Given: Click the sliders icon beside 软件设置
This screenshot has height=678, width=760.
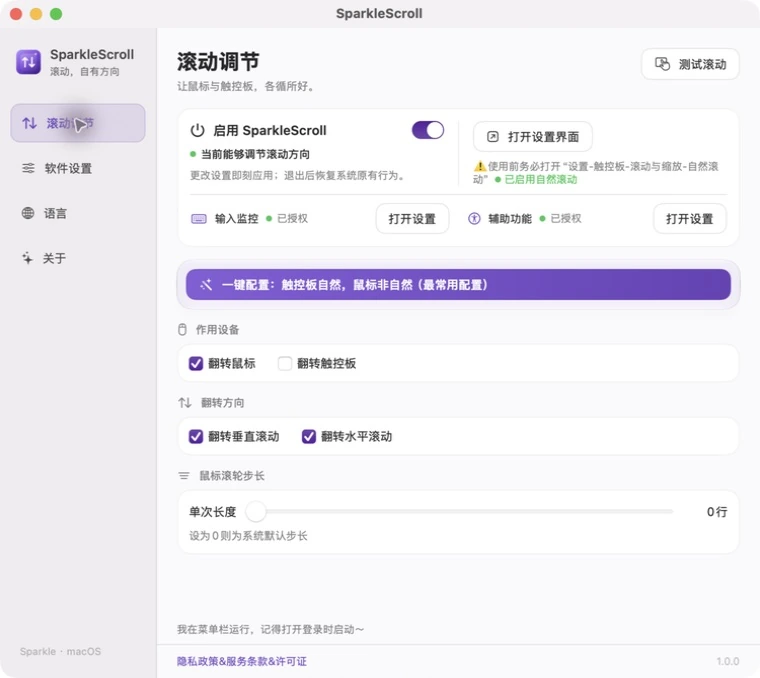Looking at the screenshot, I should (28, 168).
